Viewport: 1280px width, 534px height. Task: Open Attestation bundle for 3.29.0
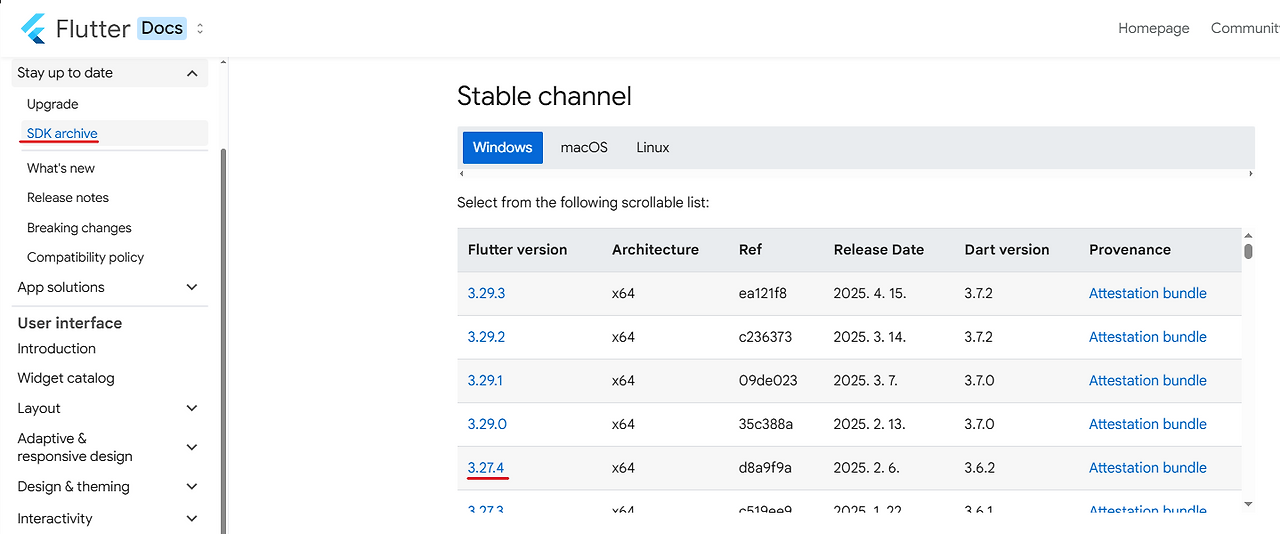1148,424
